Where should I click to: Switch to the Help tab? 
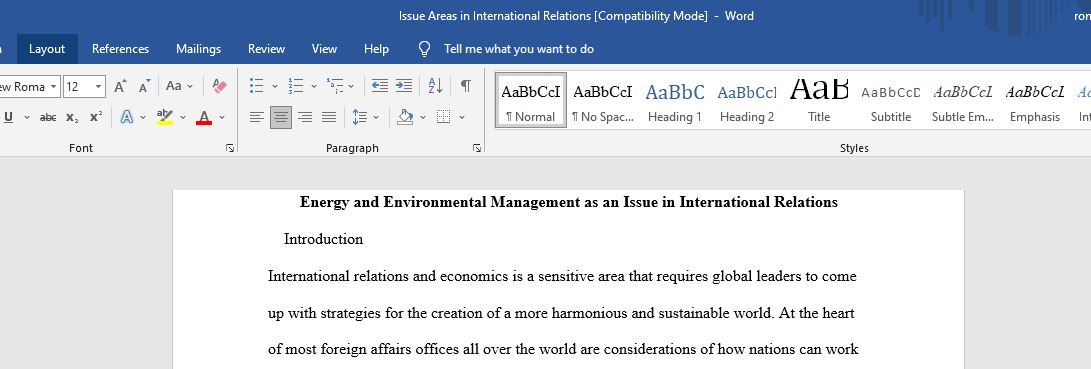[x=376, y=49]
